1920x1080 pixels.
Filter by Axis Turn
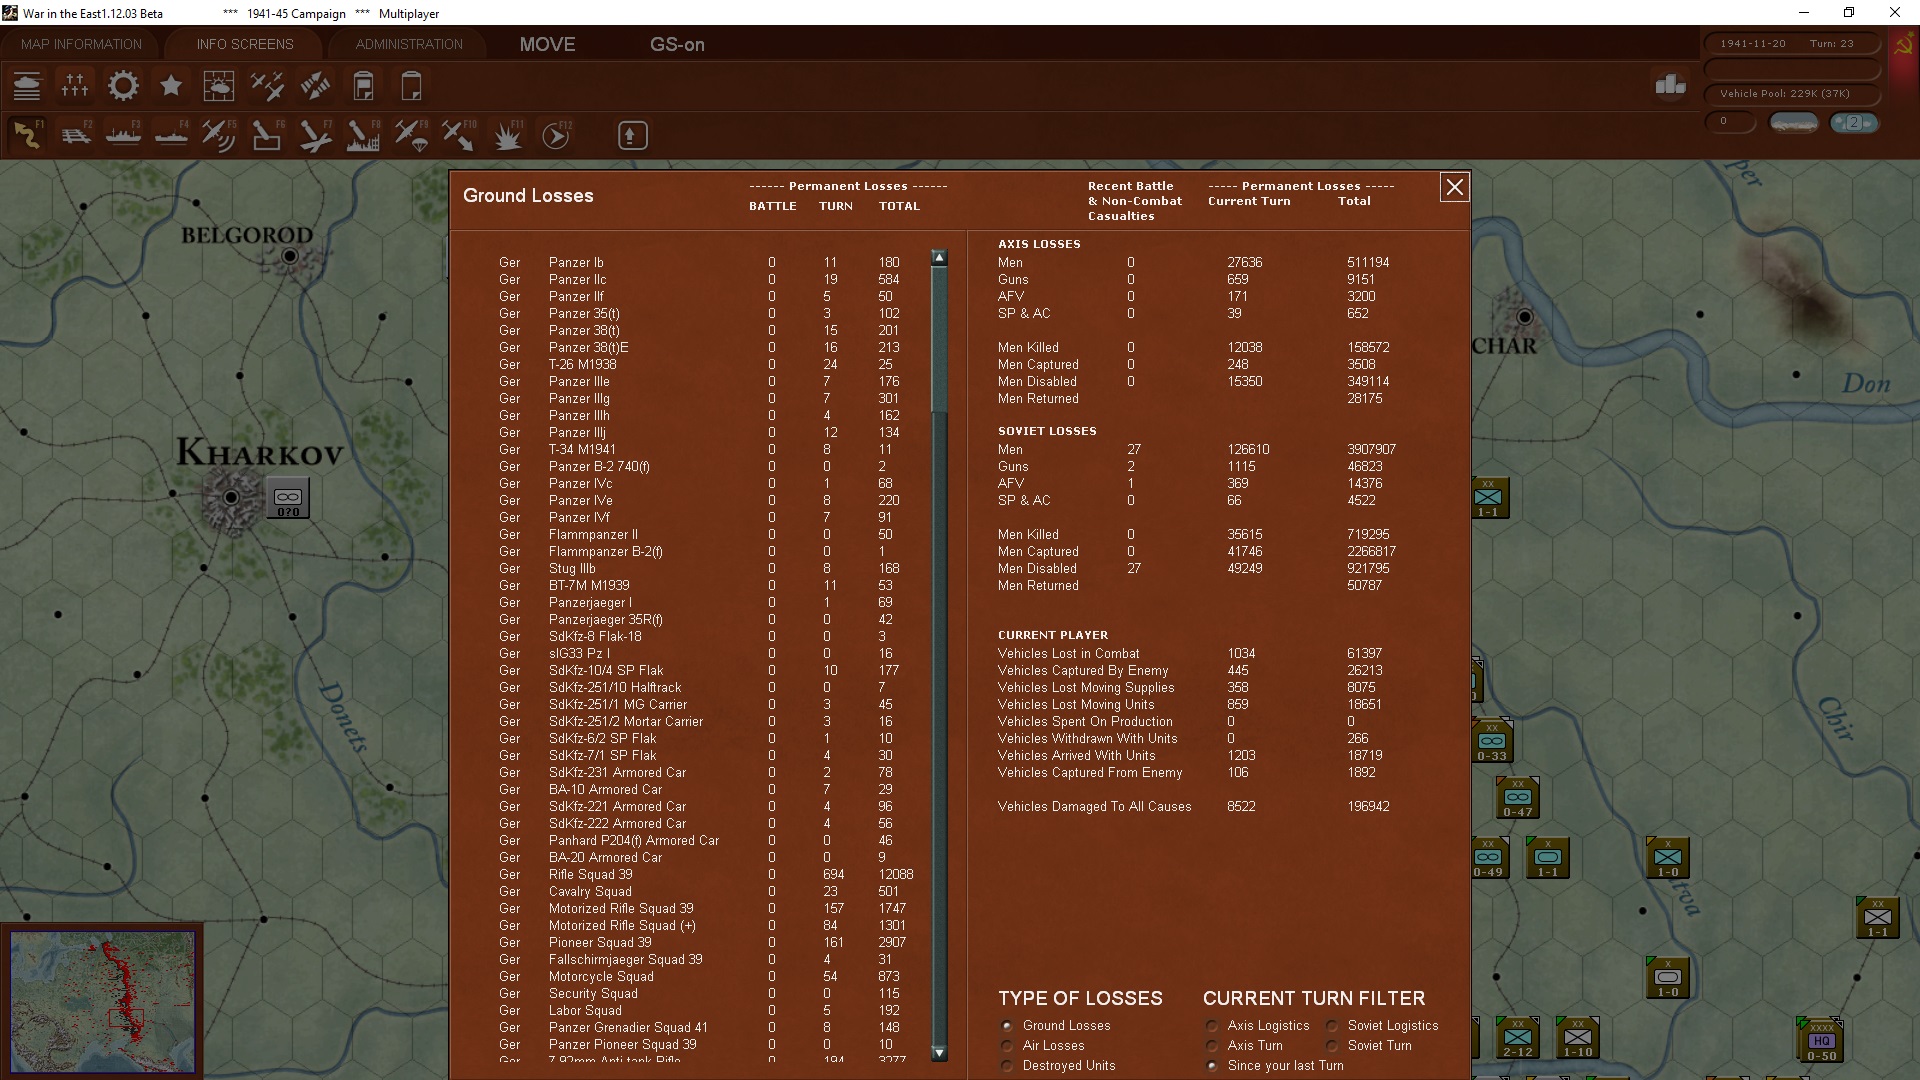coord(1212,1046)
